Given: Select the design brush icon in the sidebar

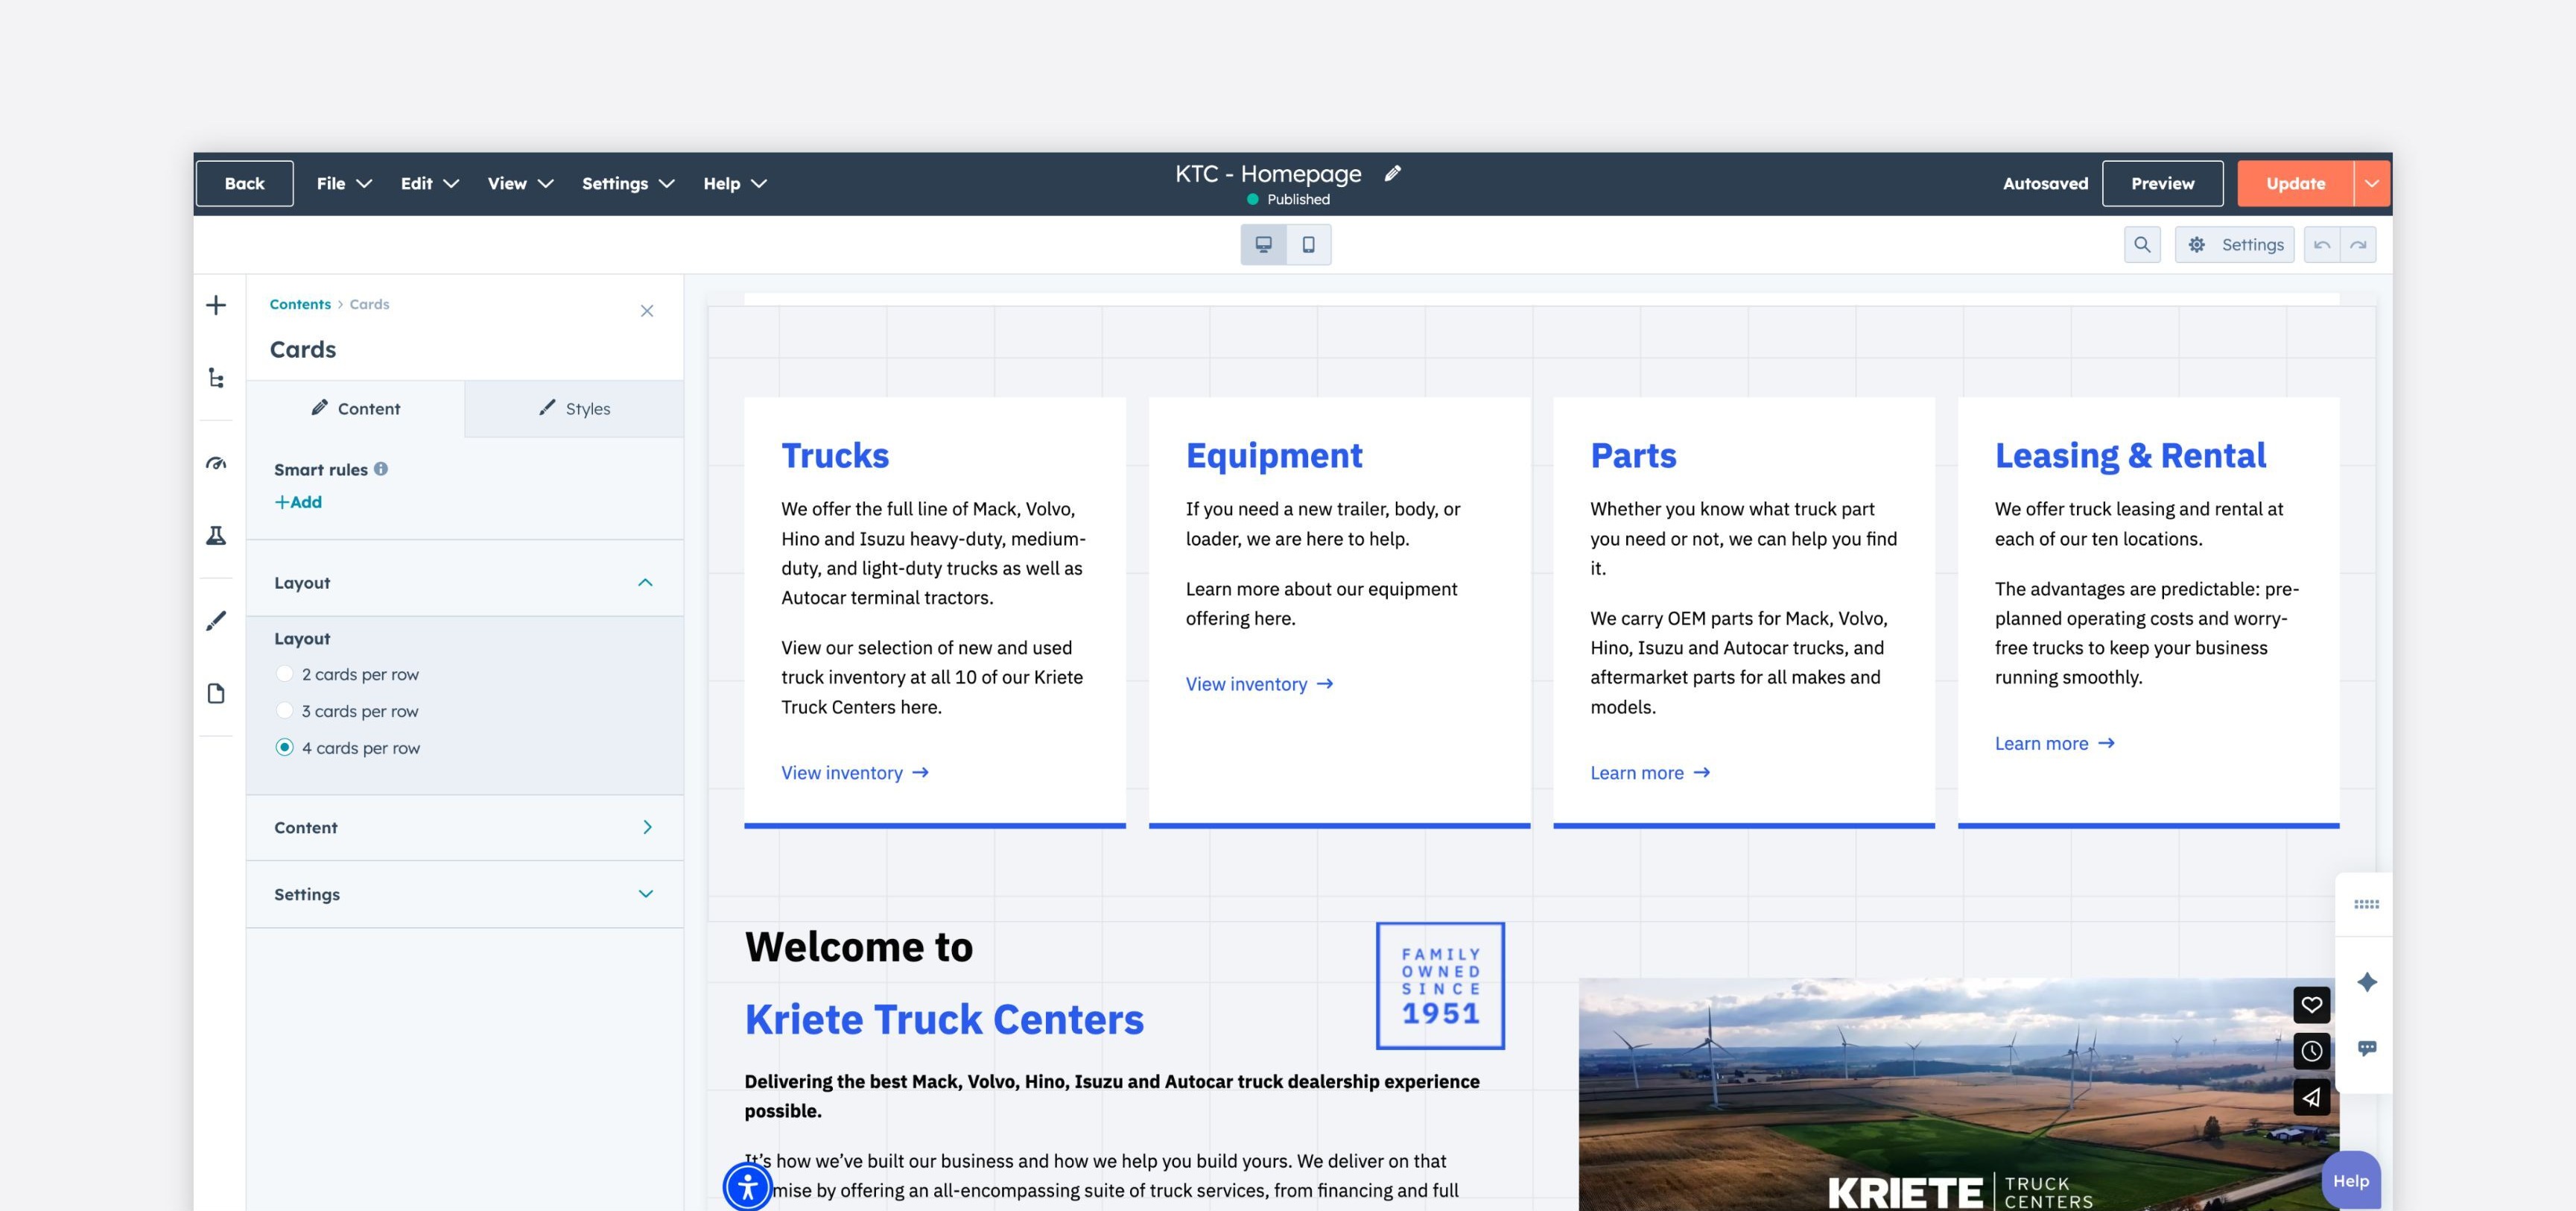Looking at the screenshot, I should [x=215, y=621].
